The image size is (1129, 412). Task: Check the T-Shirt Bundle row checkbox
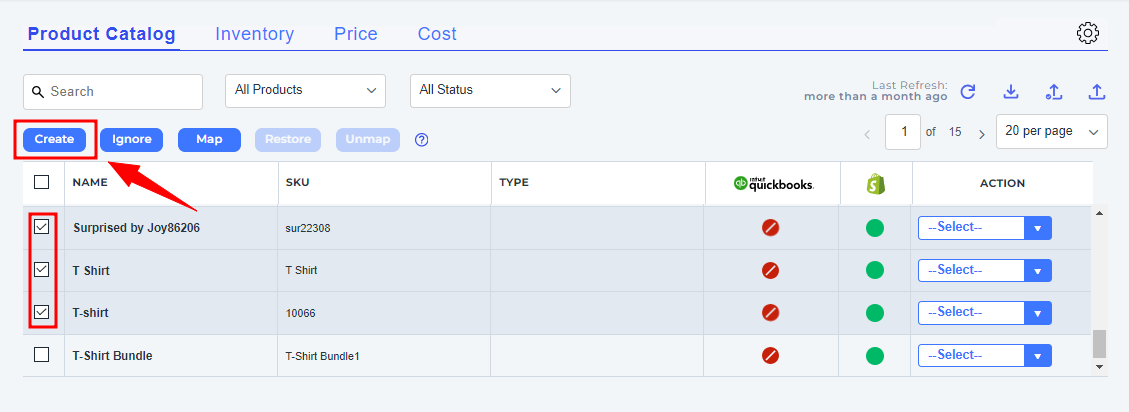pos(41,355)
